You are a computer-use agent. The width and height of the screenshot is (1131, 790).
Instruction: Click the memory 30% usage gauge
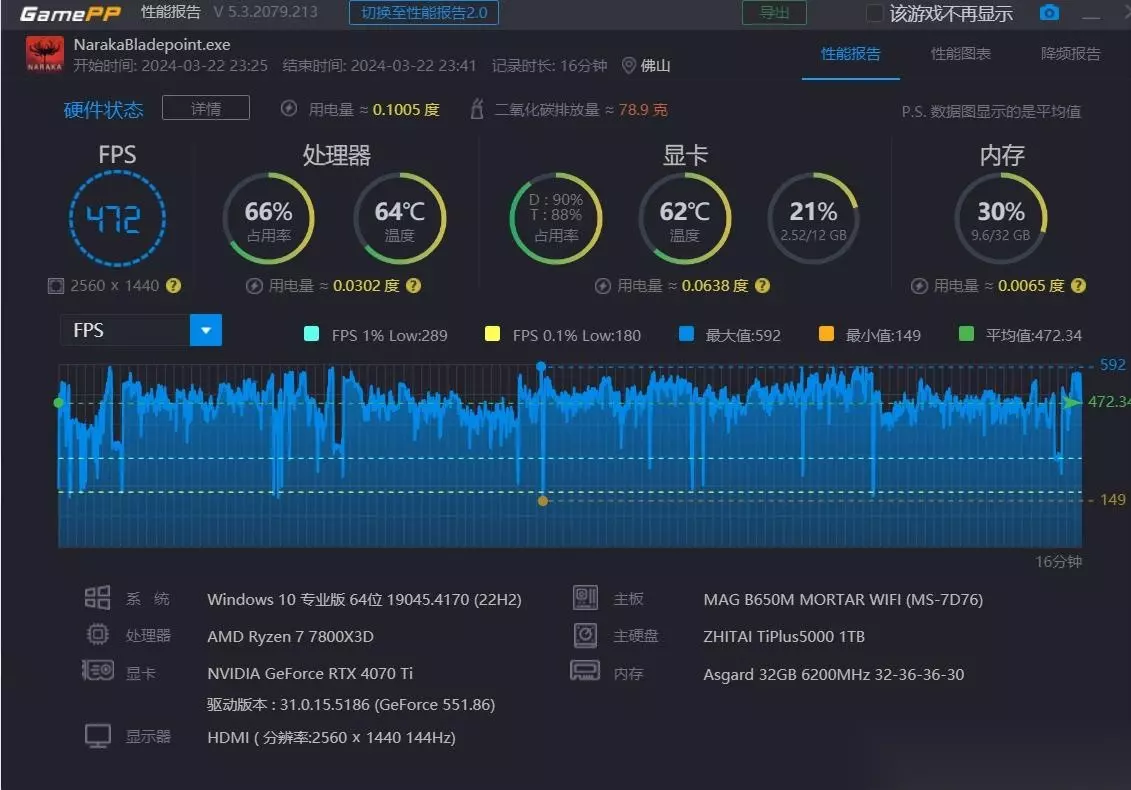[x=1000, y=219]
